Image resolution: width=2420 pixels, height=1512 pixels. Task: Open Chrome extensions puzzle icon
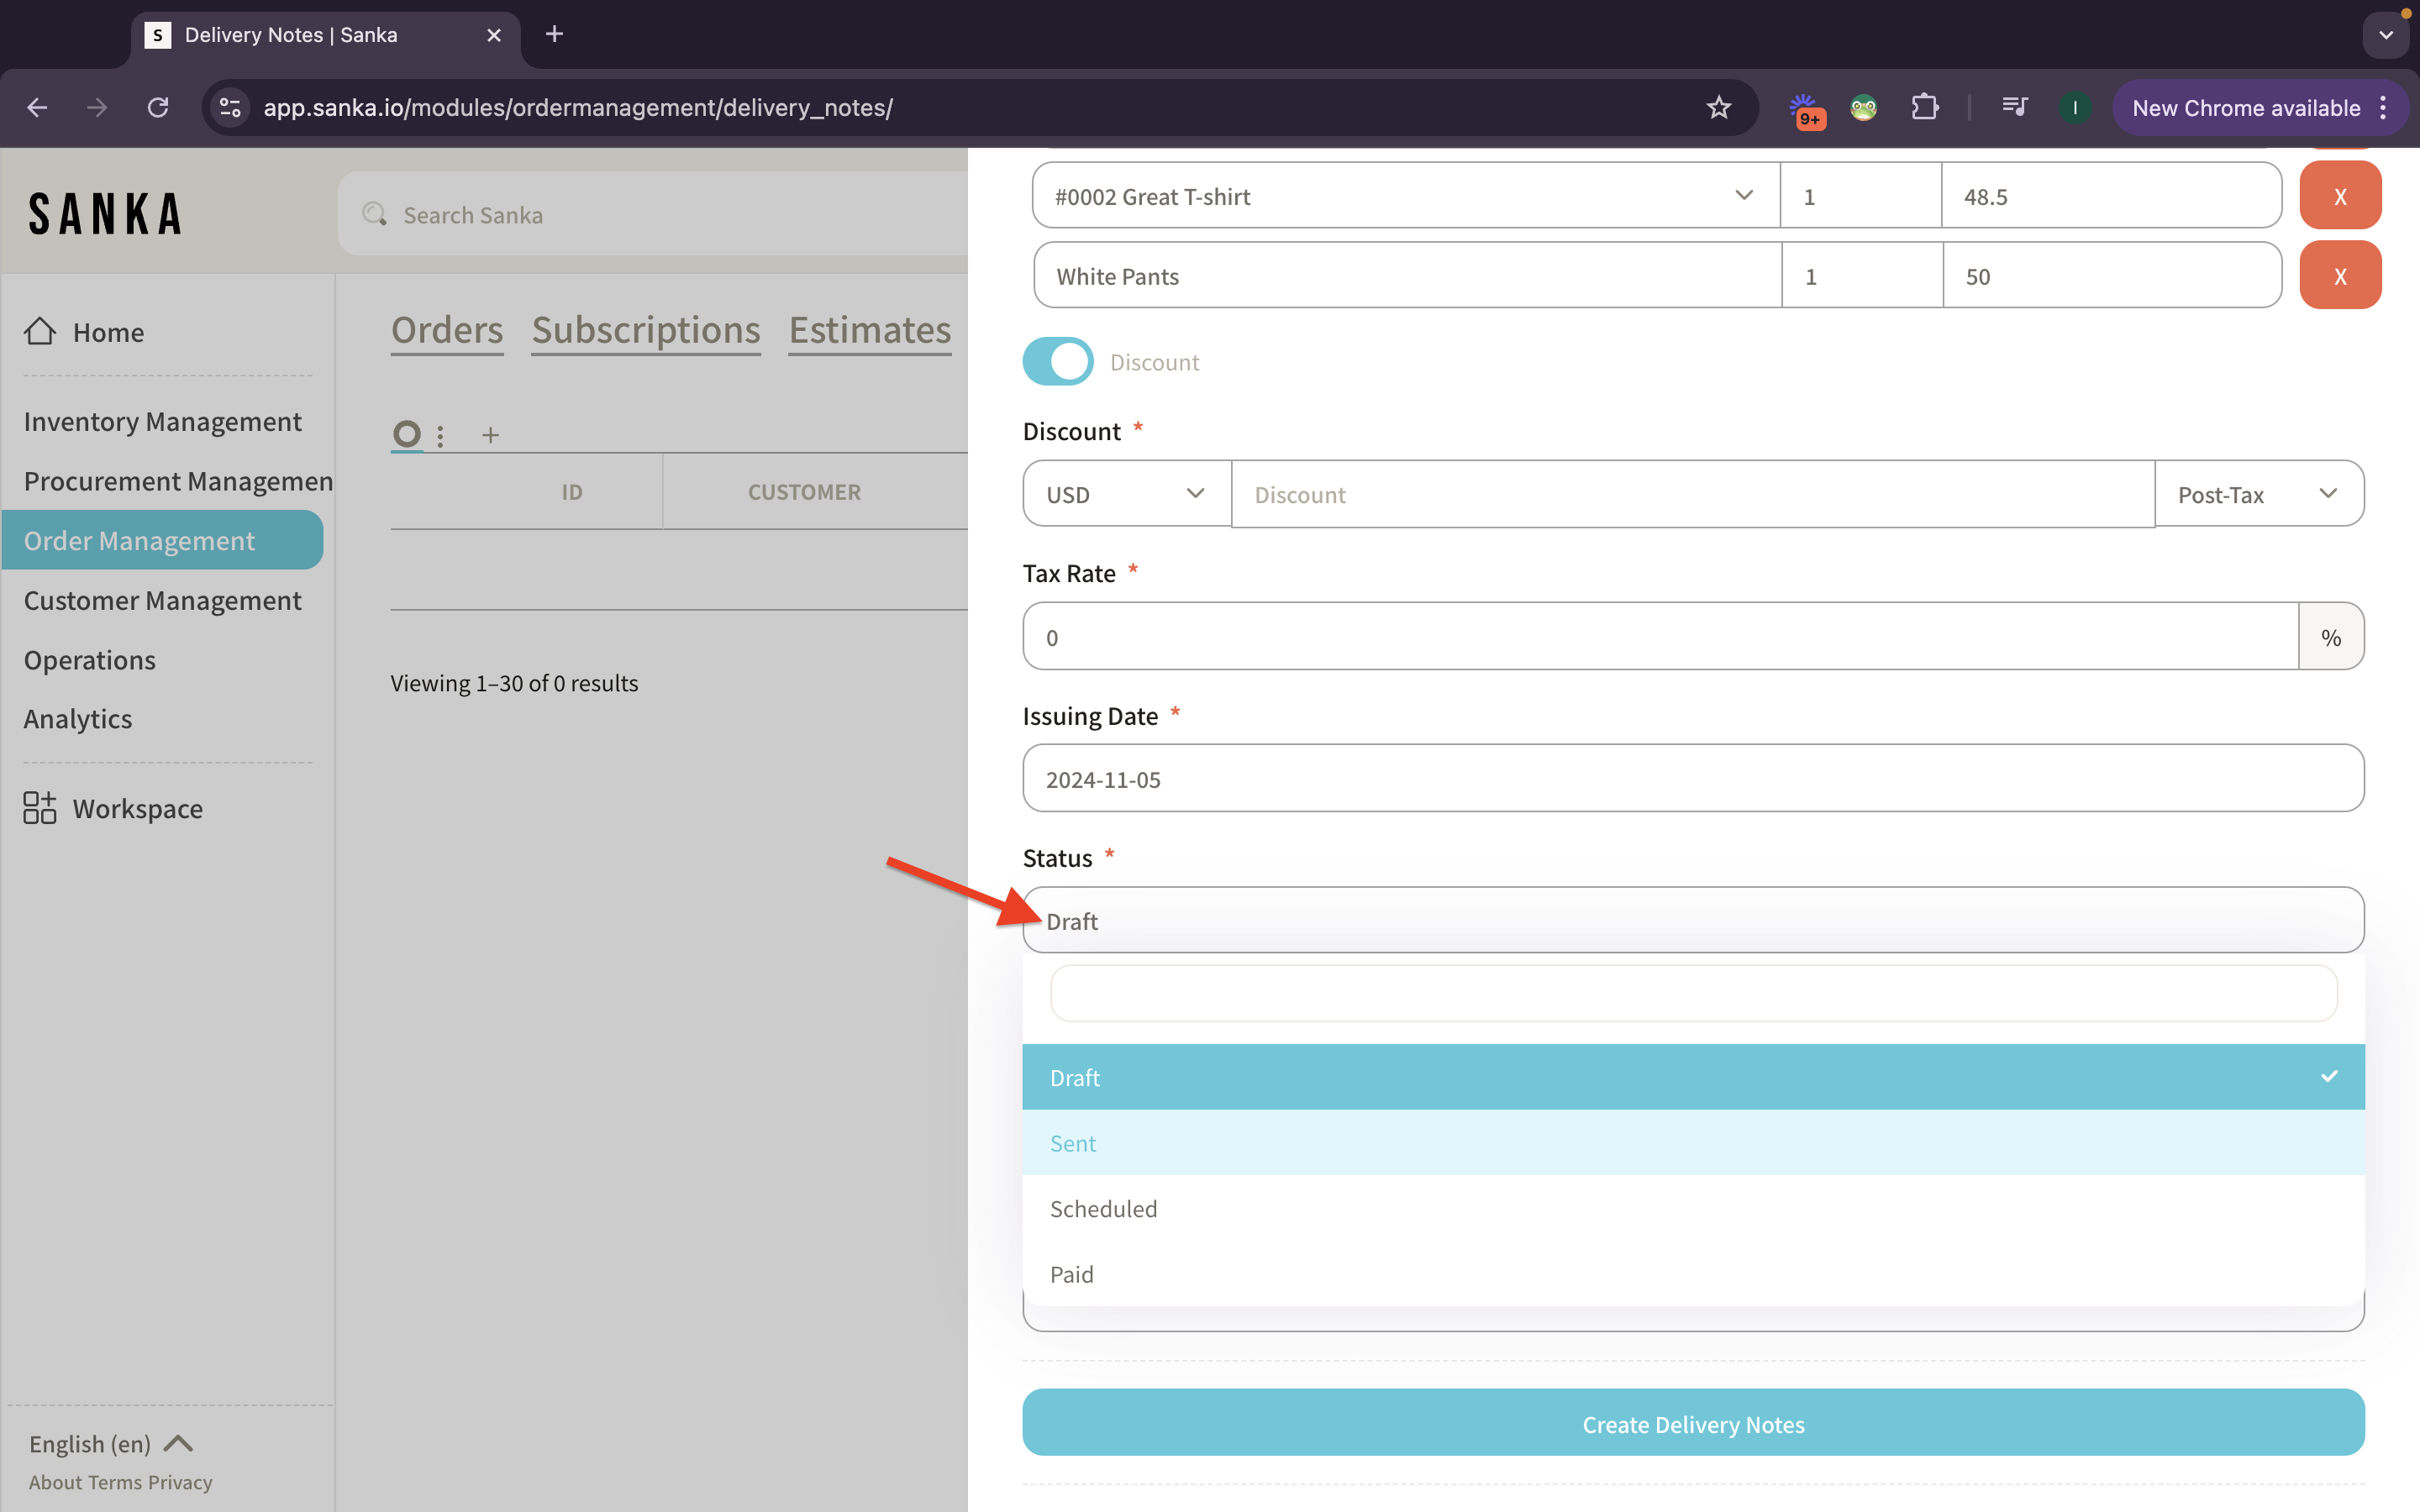tap(1924, 108)
